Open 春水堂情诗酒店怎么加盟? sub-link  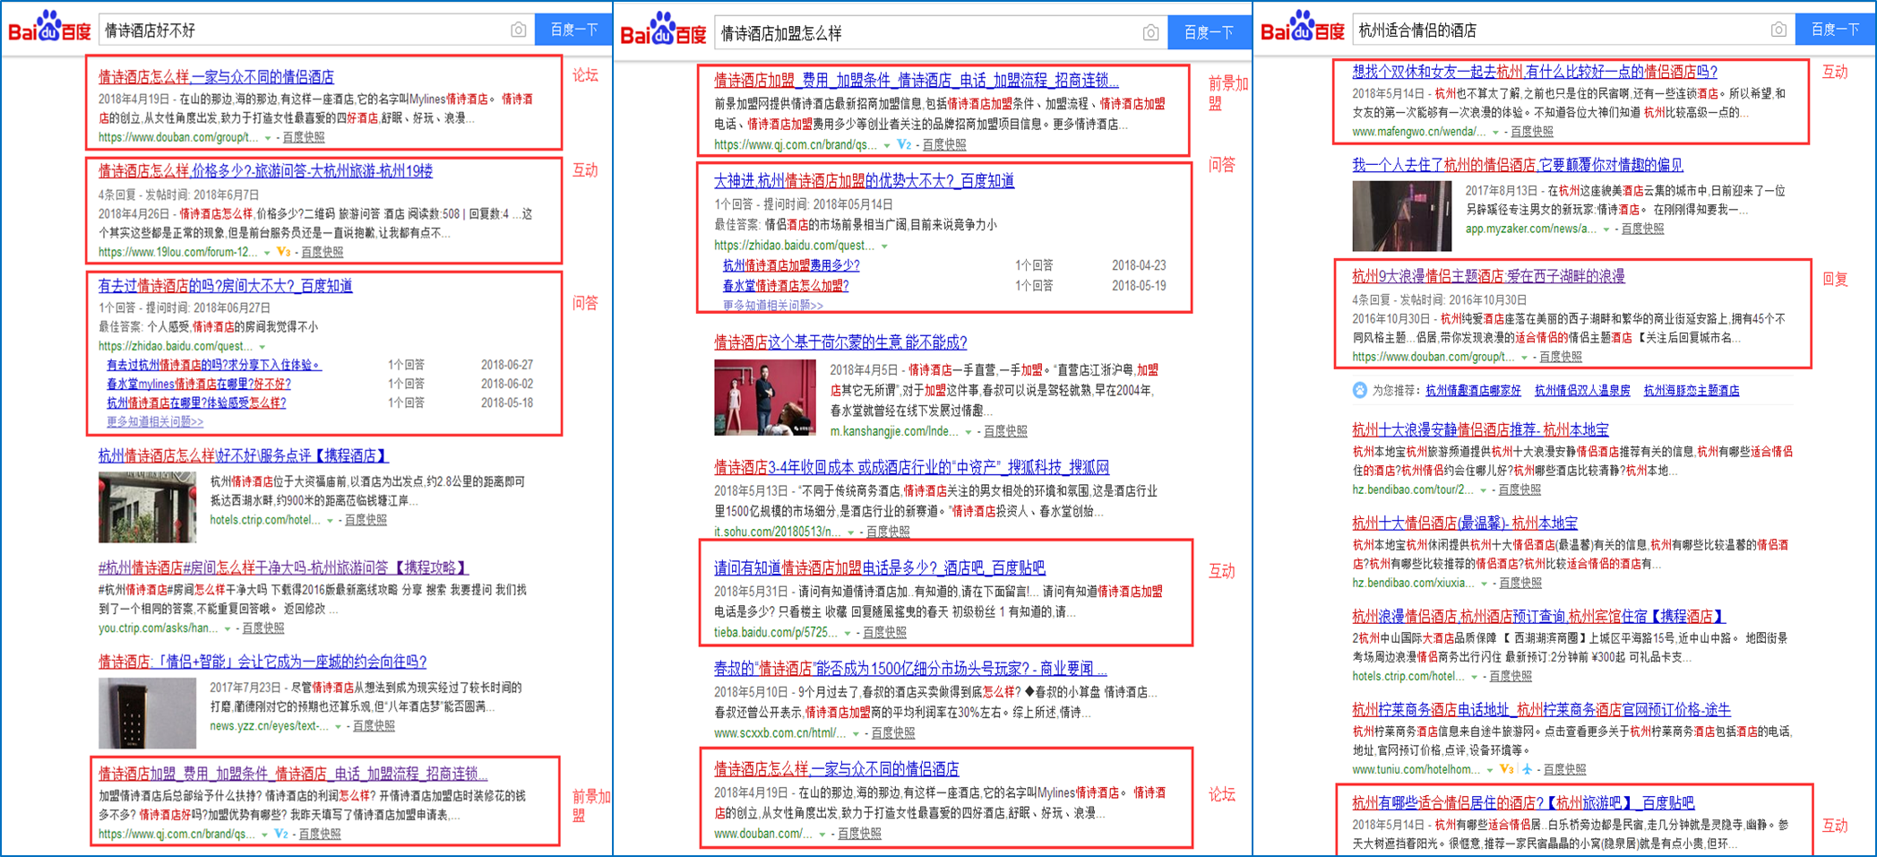[786, 286]
